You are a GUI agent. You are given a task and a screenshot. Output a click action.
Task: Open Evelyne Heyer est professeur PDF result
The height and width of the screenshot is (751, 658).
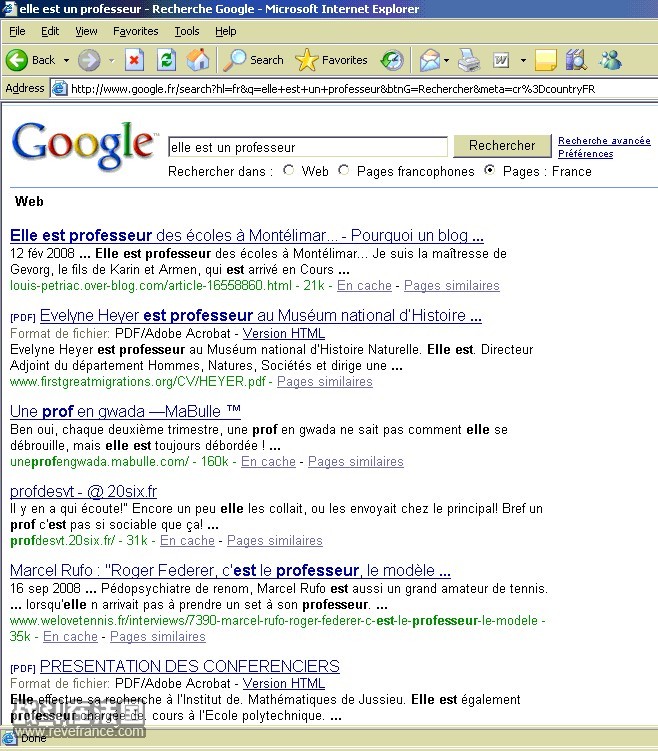click(x=261, y=316)
